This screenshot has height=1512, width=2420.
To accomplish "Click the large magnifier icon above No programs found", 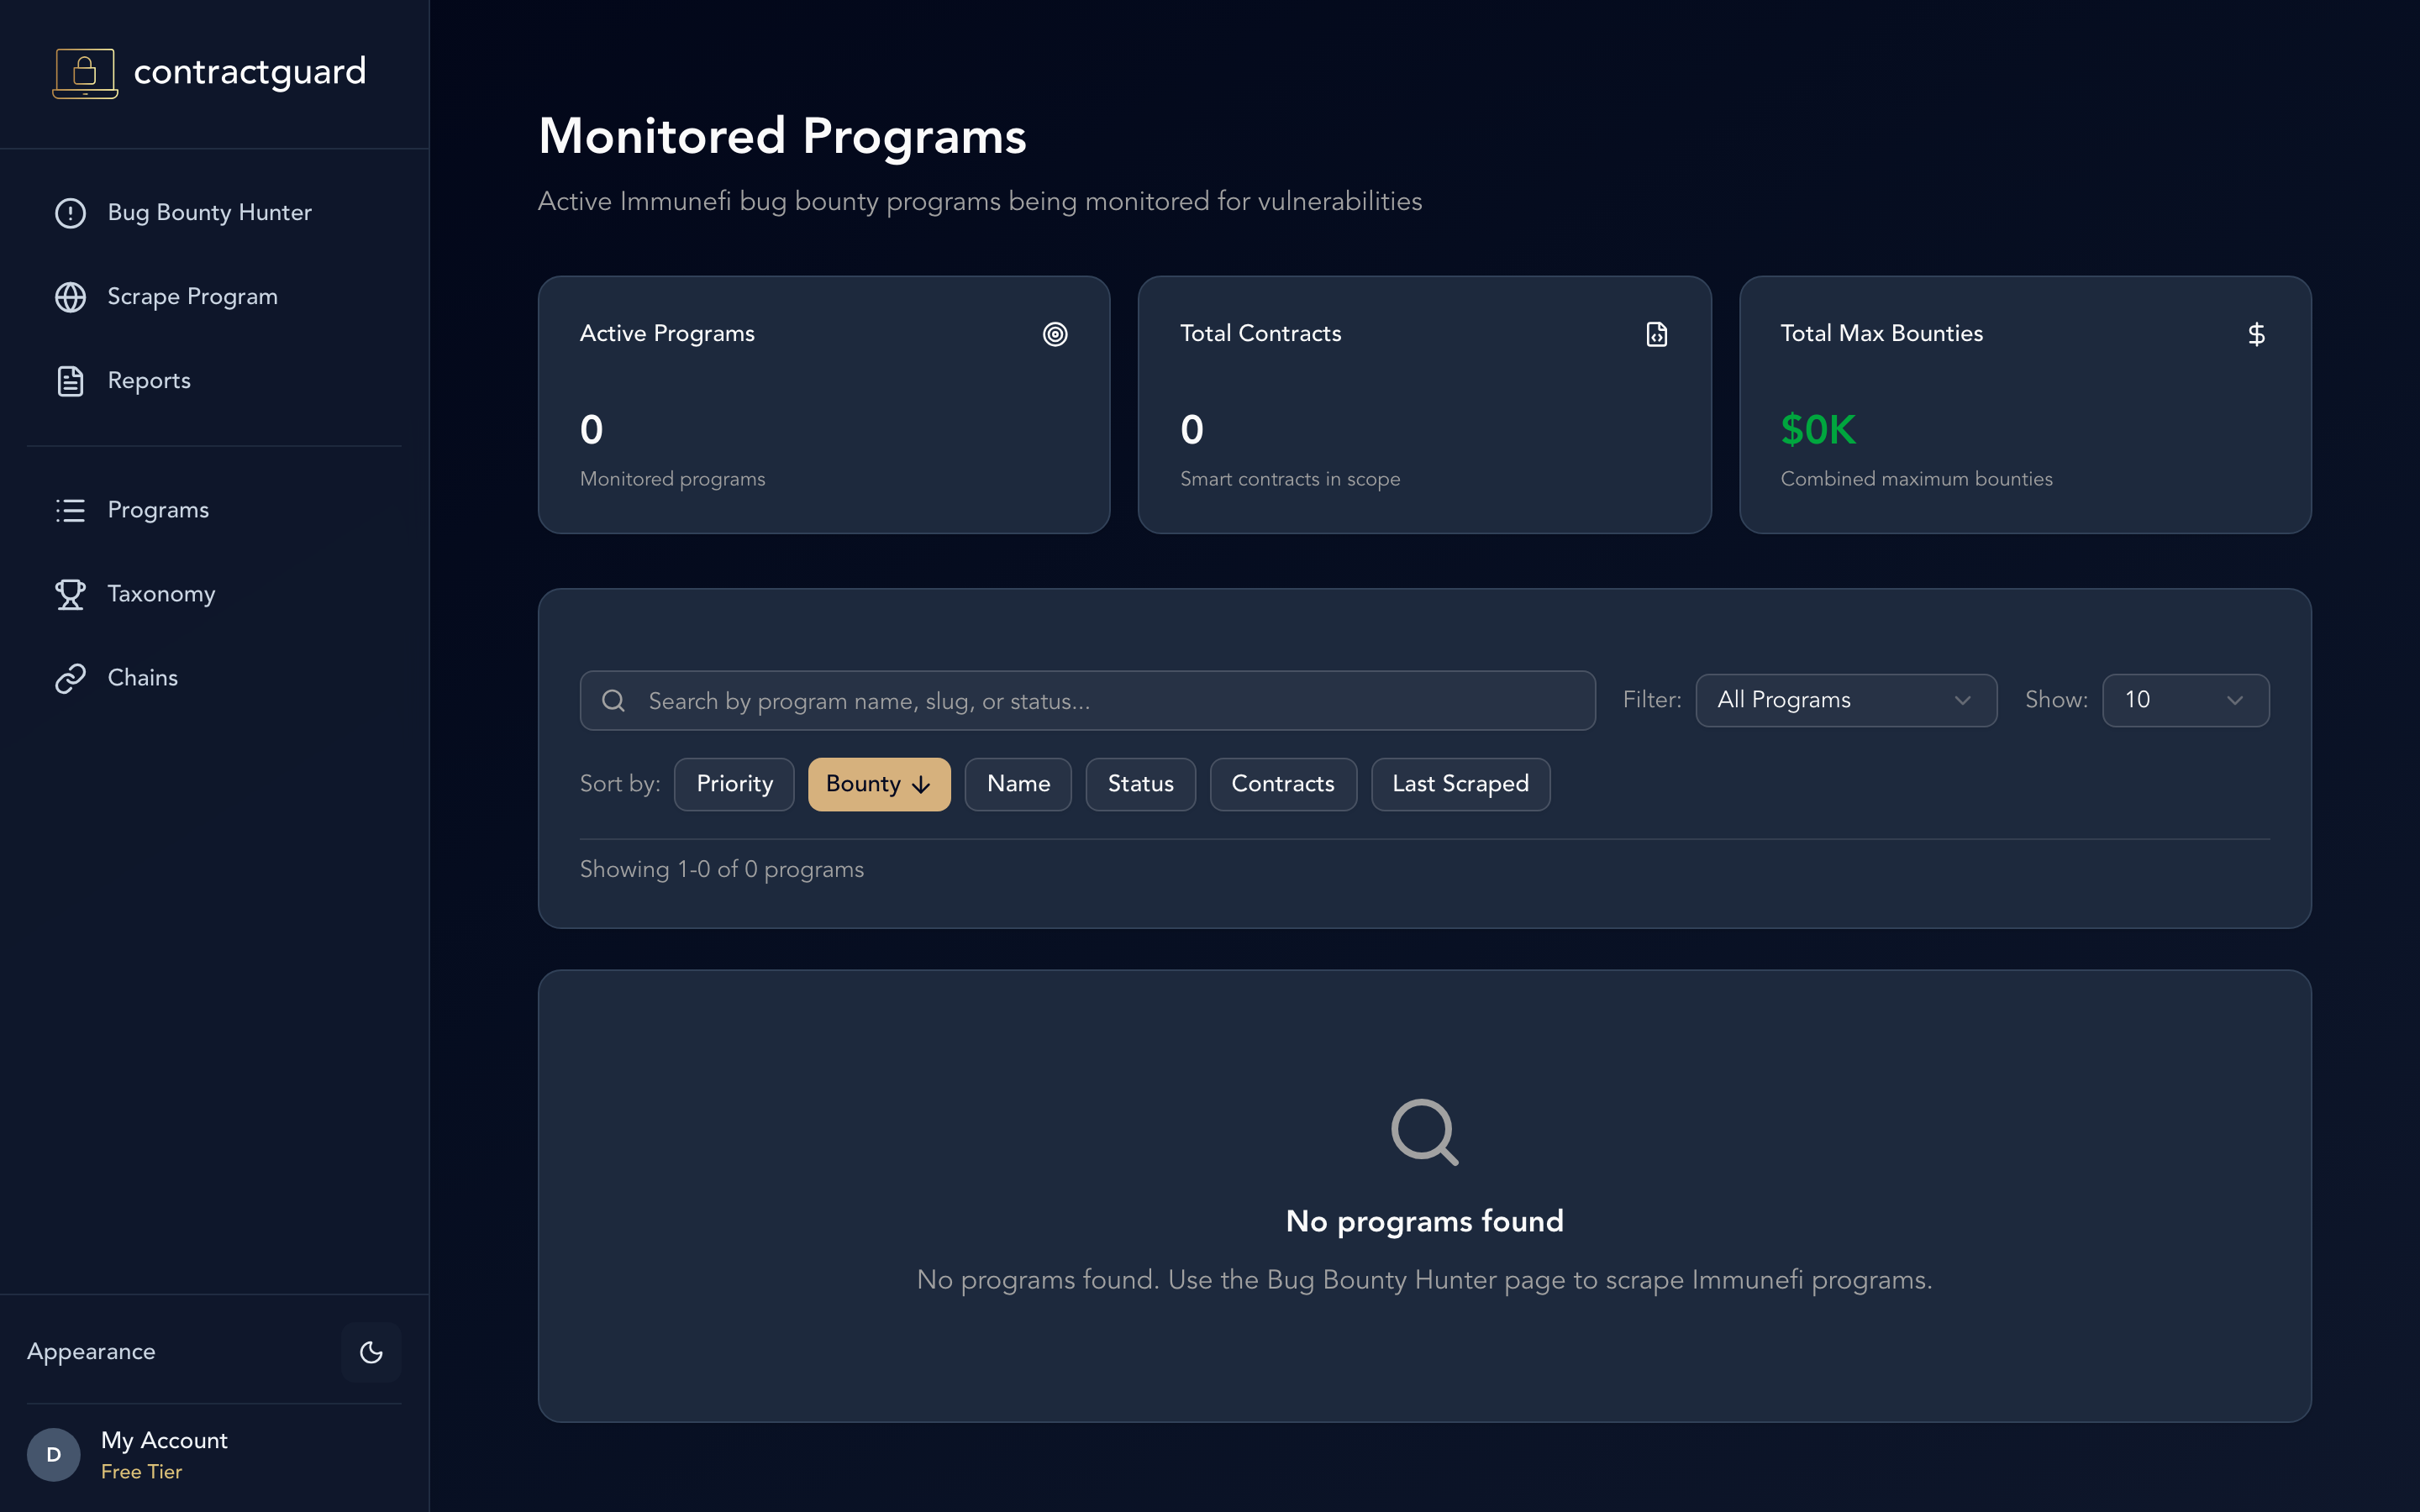I will 1424,1132.
